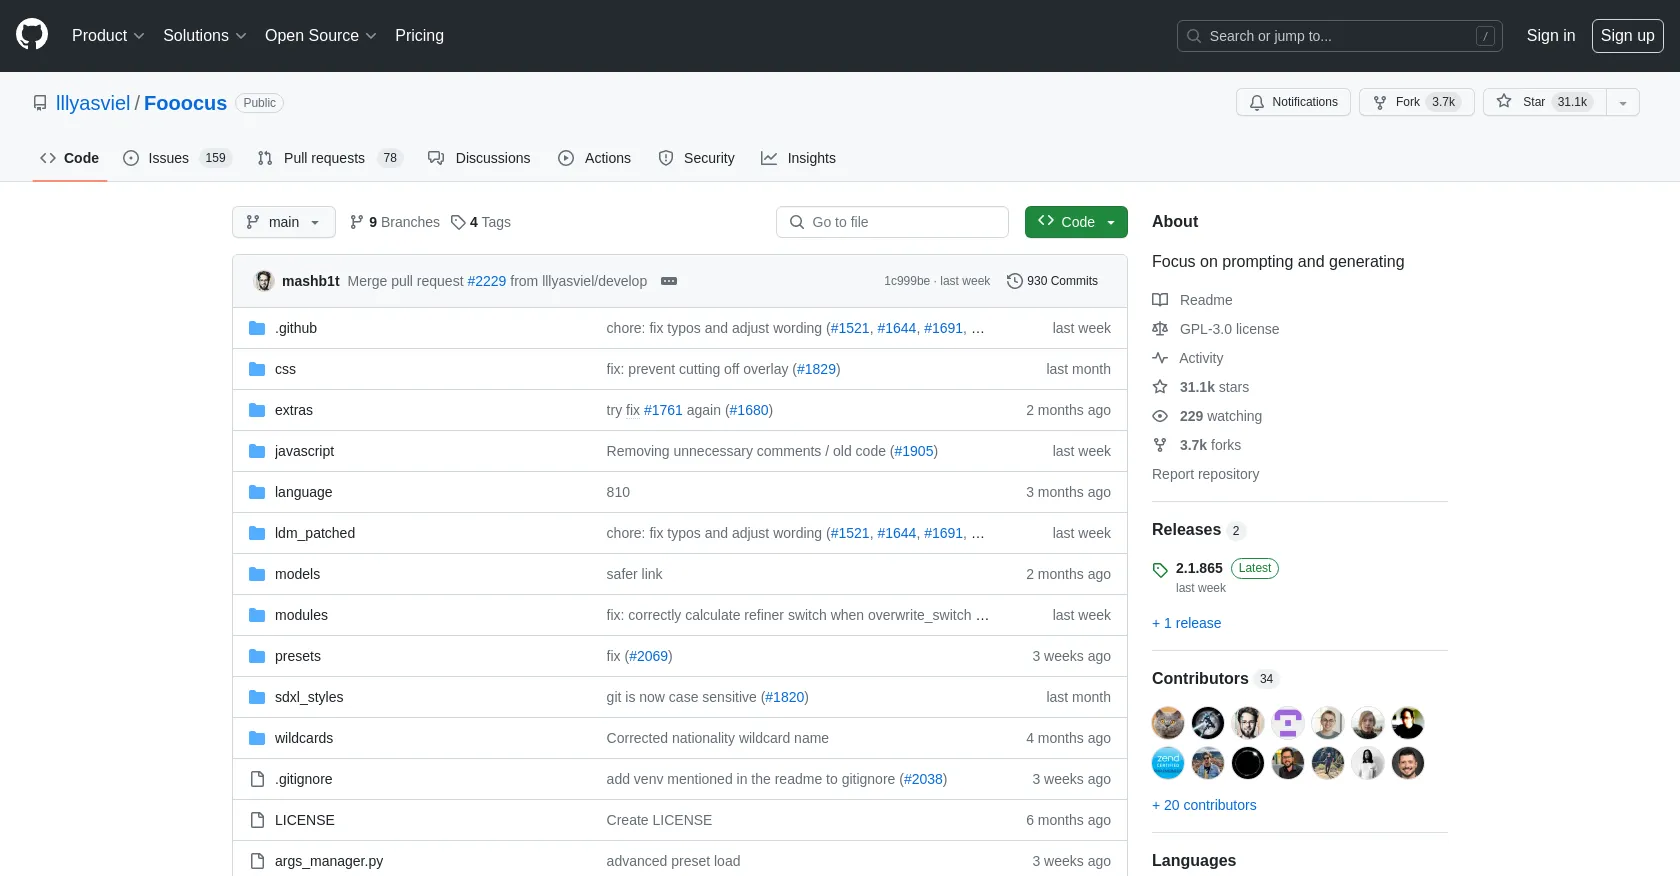Open the star lists dropdown arrow
Image resolution: width=1680 pixels, height=876 pixels.
point(1623,102)
